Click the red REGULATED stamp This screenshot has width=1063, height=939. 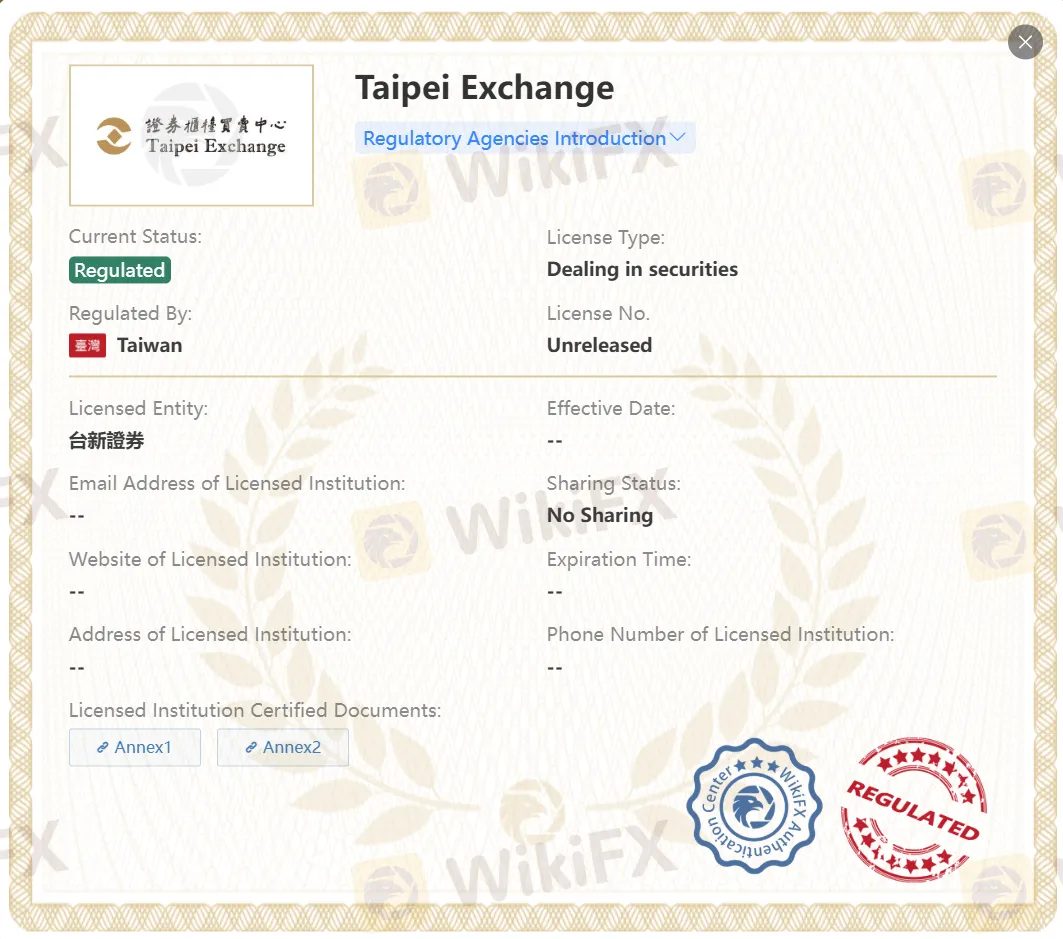(914, 810)
